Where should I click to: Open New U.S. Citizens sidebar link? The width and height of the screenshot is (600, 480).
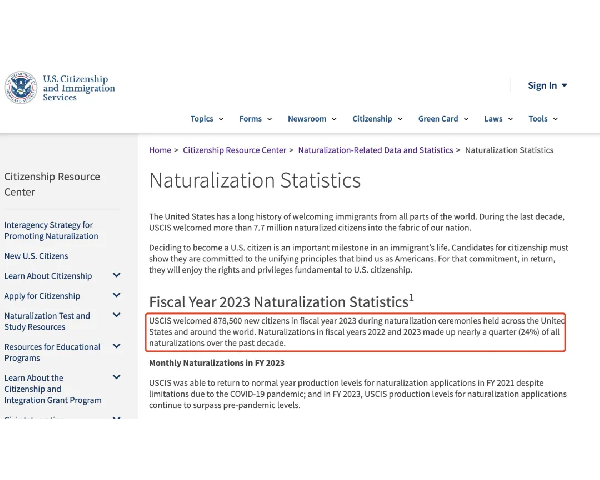[36, 256]
